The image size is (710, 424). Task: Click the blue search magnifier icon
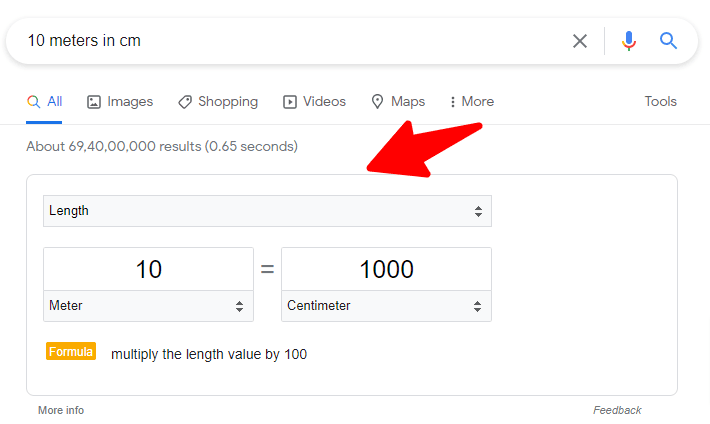tap(668, 41)
